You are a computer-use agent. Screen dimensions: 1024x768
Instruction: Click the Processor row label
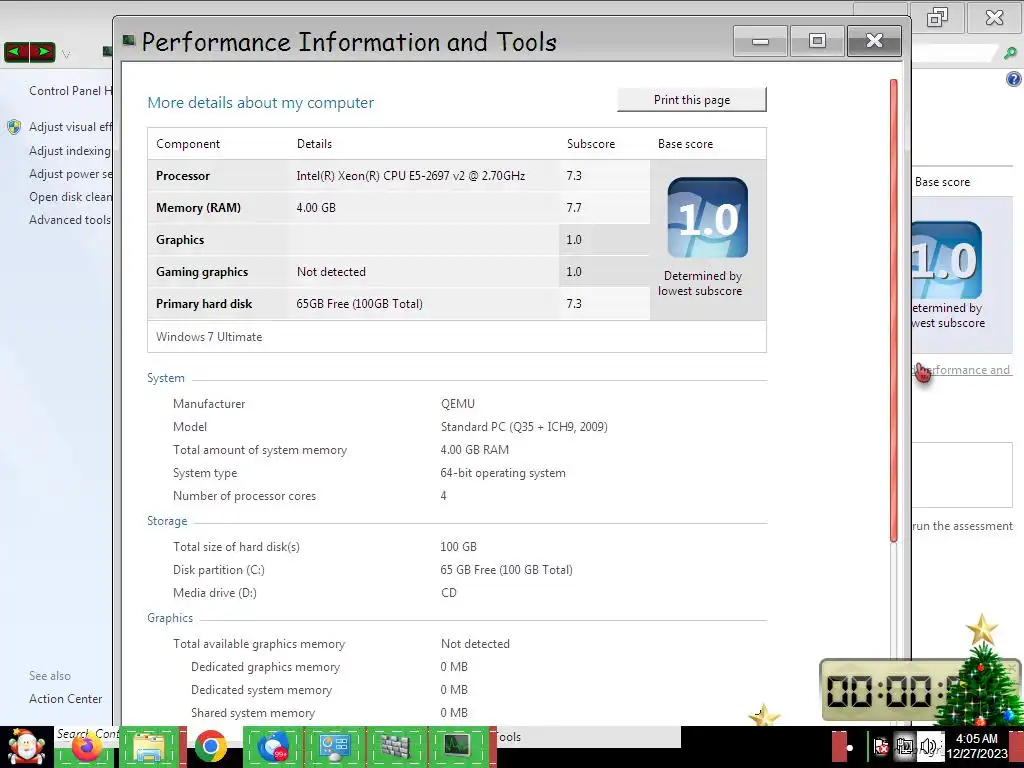click(x=183, y=176)
